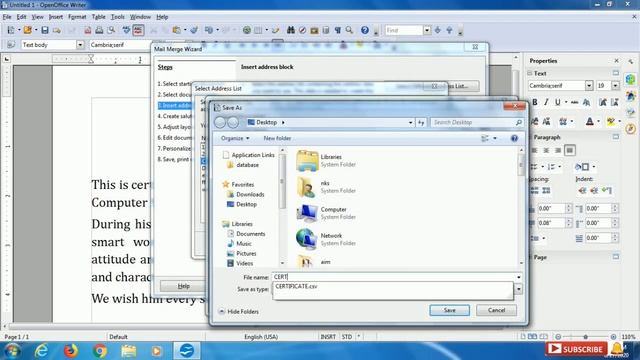Select Justified alignment in Paragraph panel
Viewport: 640px width, 360px height.
click(x=570, y=150)
